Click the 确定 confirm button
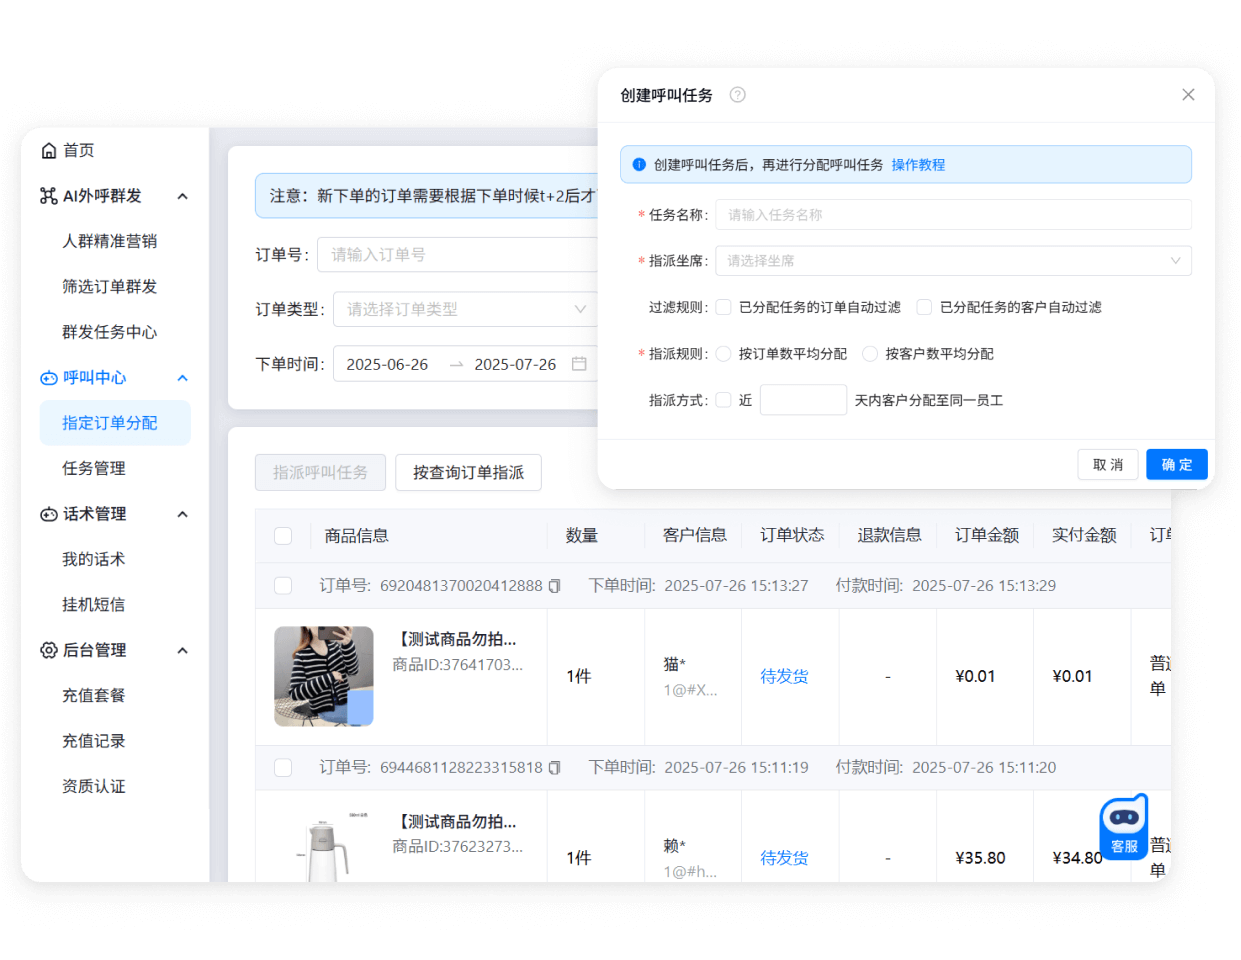The image size is (1241, 960). coord(1177,464)
